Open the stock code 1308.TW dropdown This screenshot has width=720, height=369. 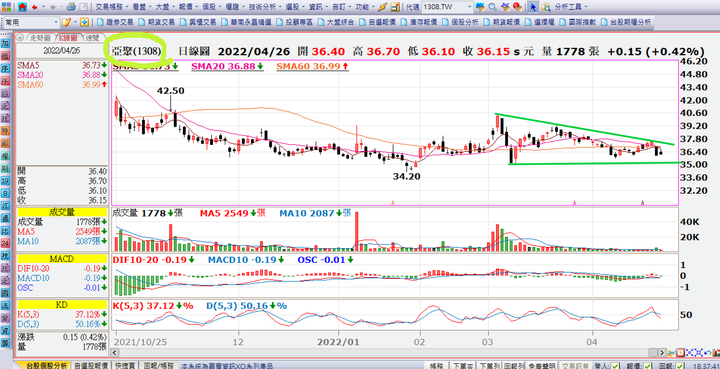[468, 7]
